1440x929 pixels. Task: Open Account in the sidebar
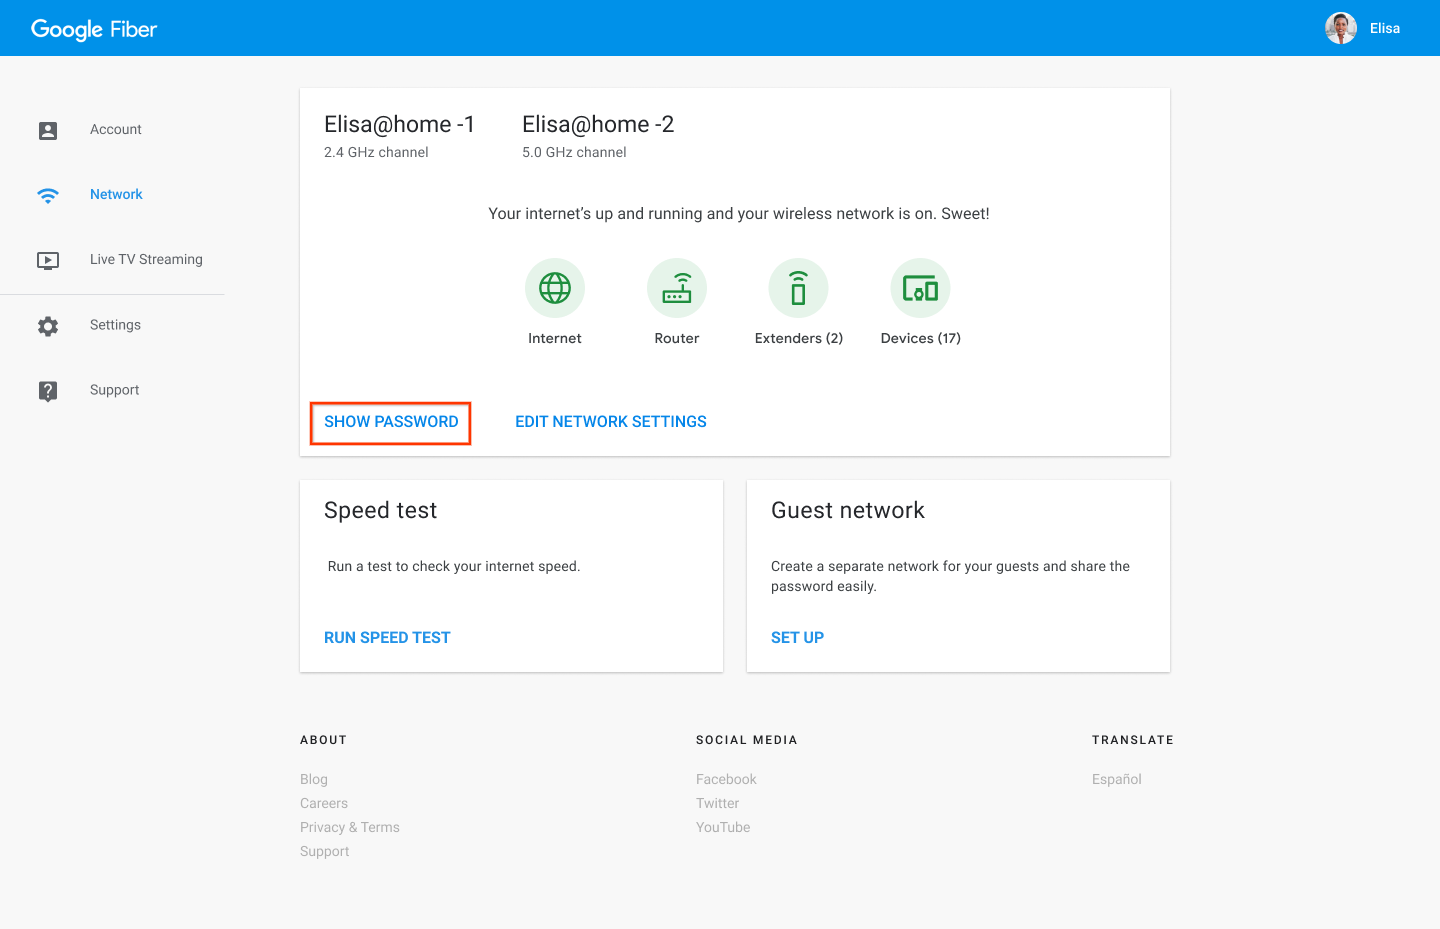click(x=116, y=130)
